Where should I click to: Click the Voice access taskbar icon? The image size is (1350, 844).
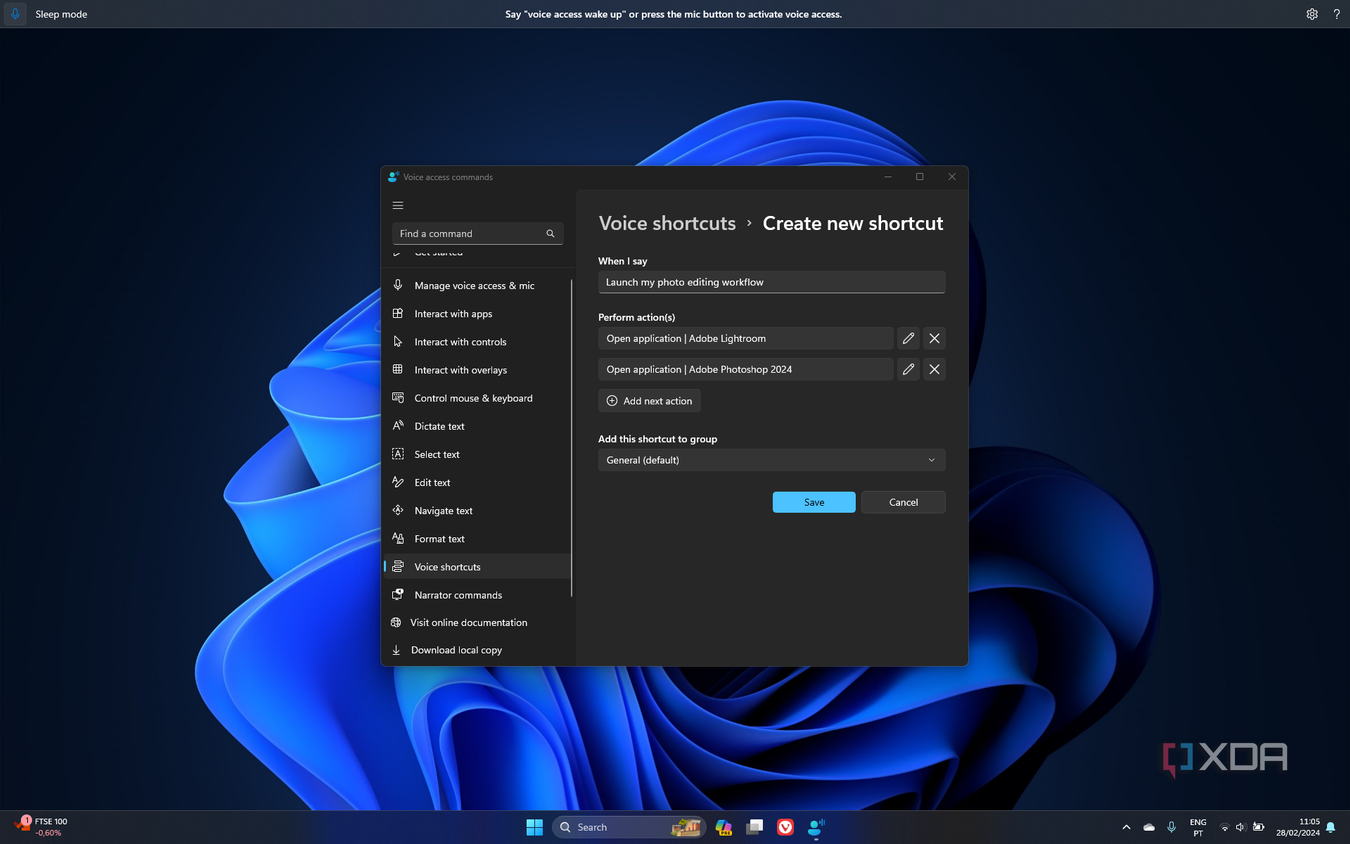point(816,827)
